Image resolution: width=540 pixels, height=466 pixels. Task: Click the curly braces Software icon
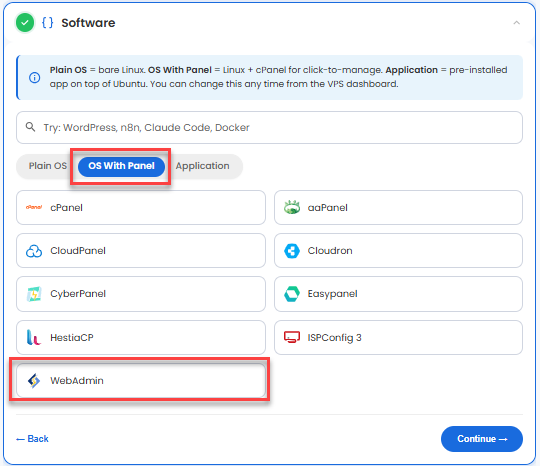[48, 23]
